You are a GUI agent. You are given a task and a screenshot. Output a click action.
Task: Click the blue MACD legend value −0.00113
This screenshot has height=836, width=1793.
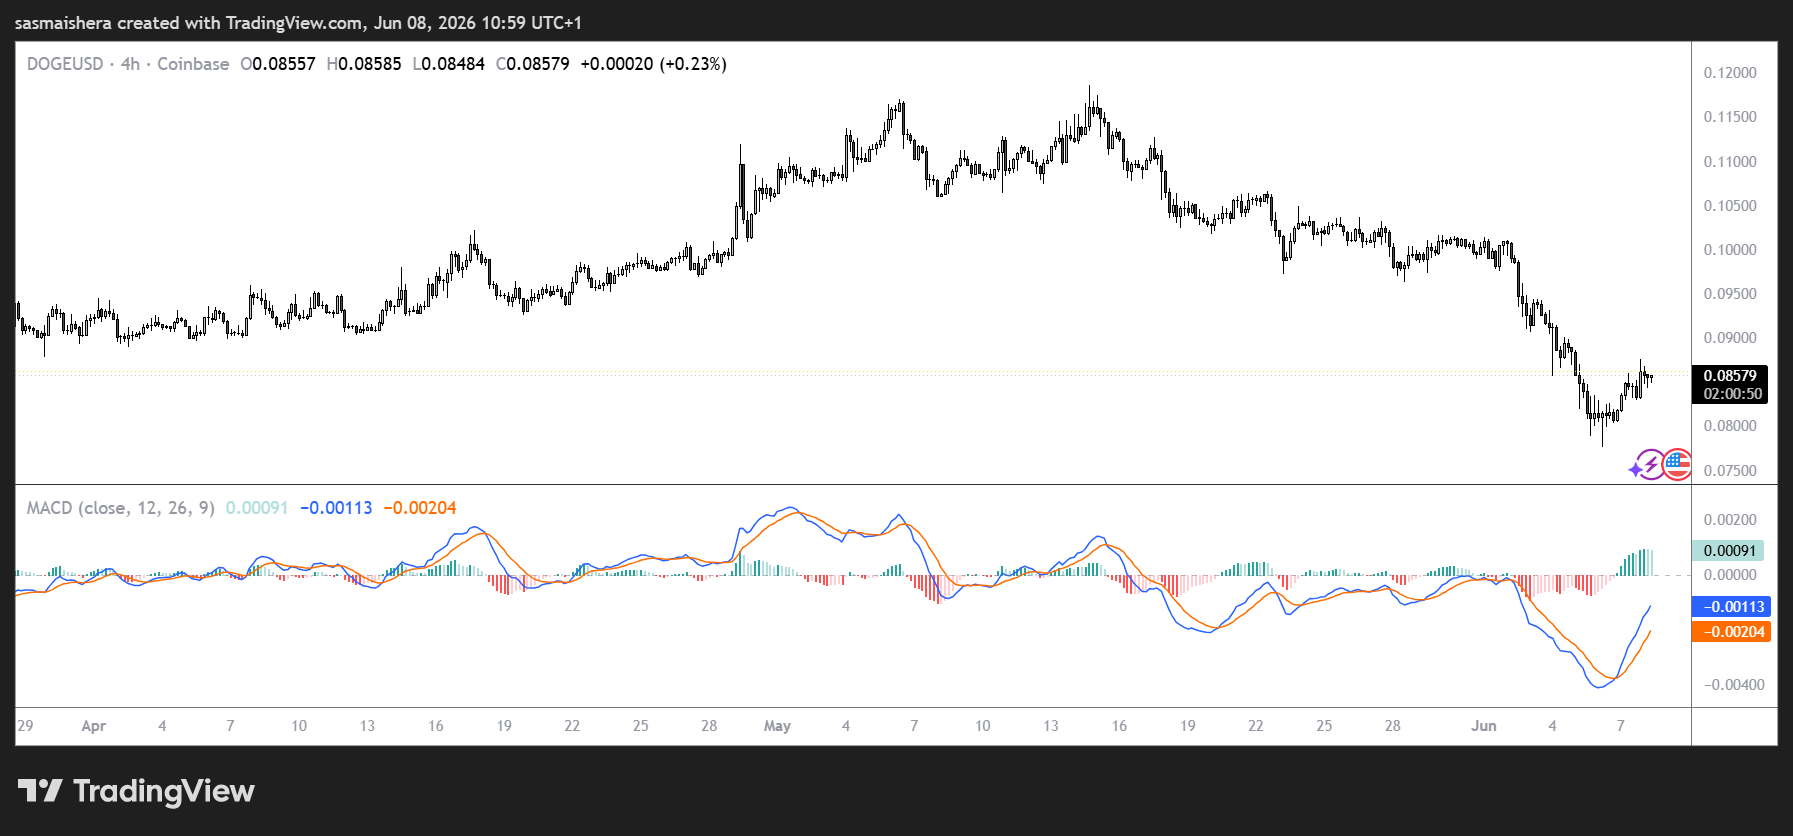pos(336,508)
